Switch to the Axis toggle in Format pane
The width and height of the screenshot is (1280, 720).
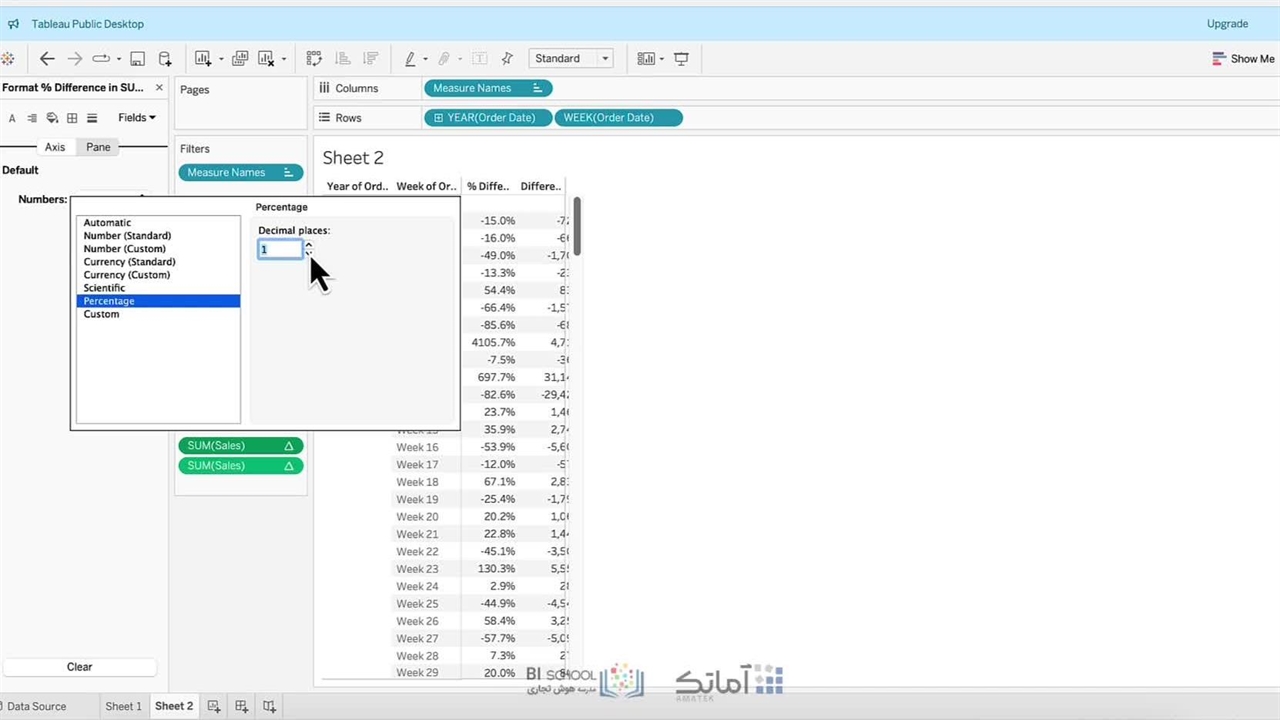[55, 147]
